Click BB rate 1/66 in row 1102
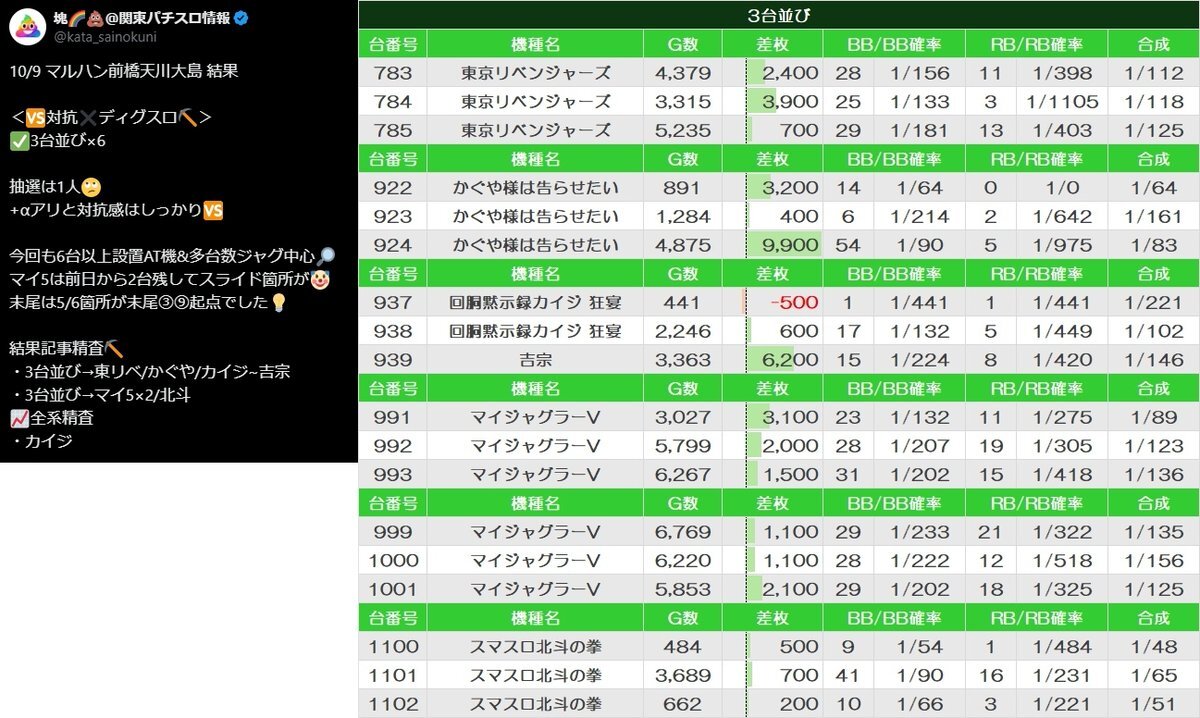Viewport: 1200px width, 718px height. pos(919,705)
